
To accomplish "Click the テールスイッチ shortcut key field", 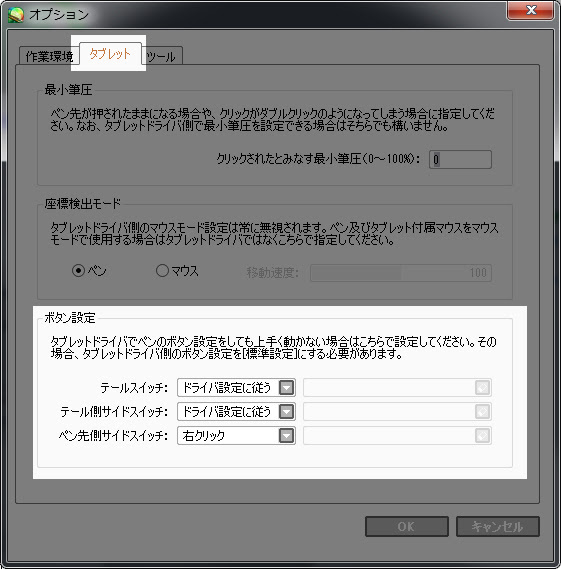I will (397, 388).
